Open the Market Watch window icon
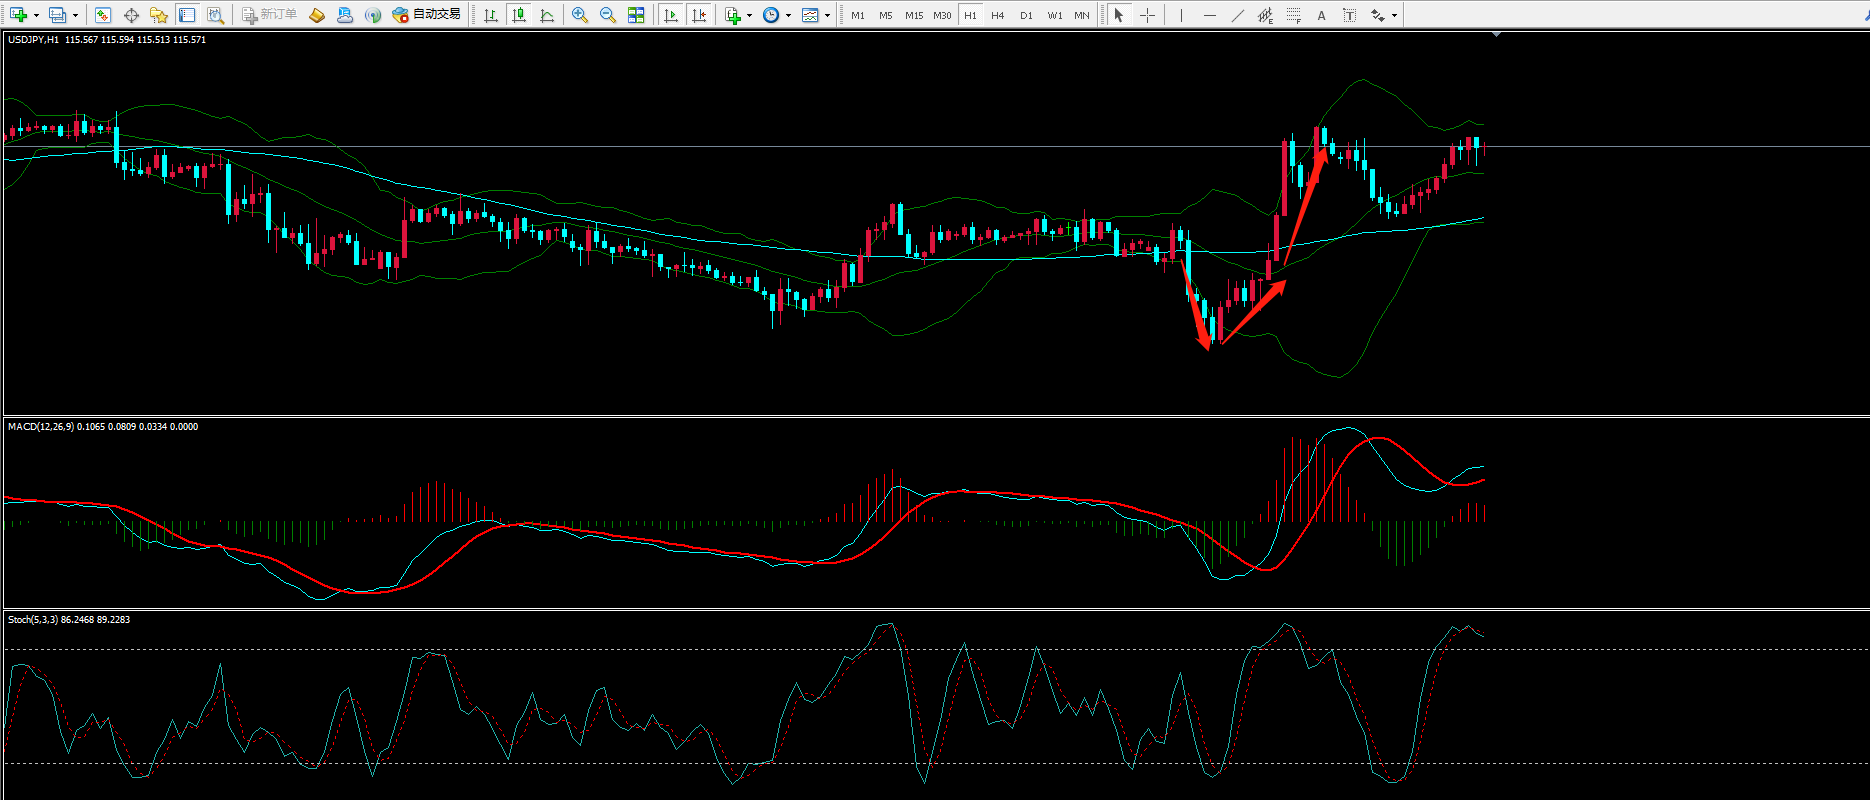The image size is (1870, 800). pos(103,15)
